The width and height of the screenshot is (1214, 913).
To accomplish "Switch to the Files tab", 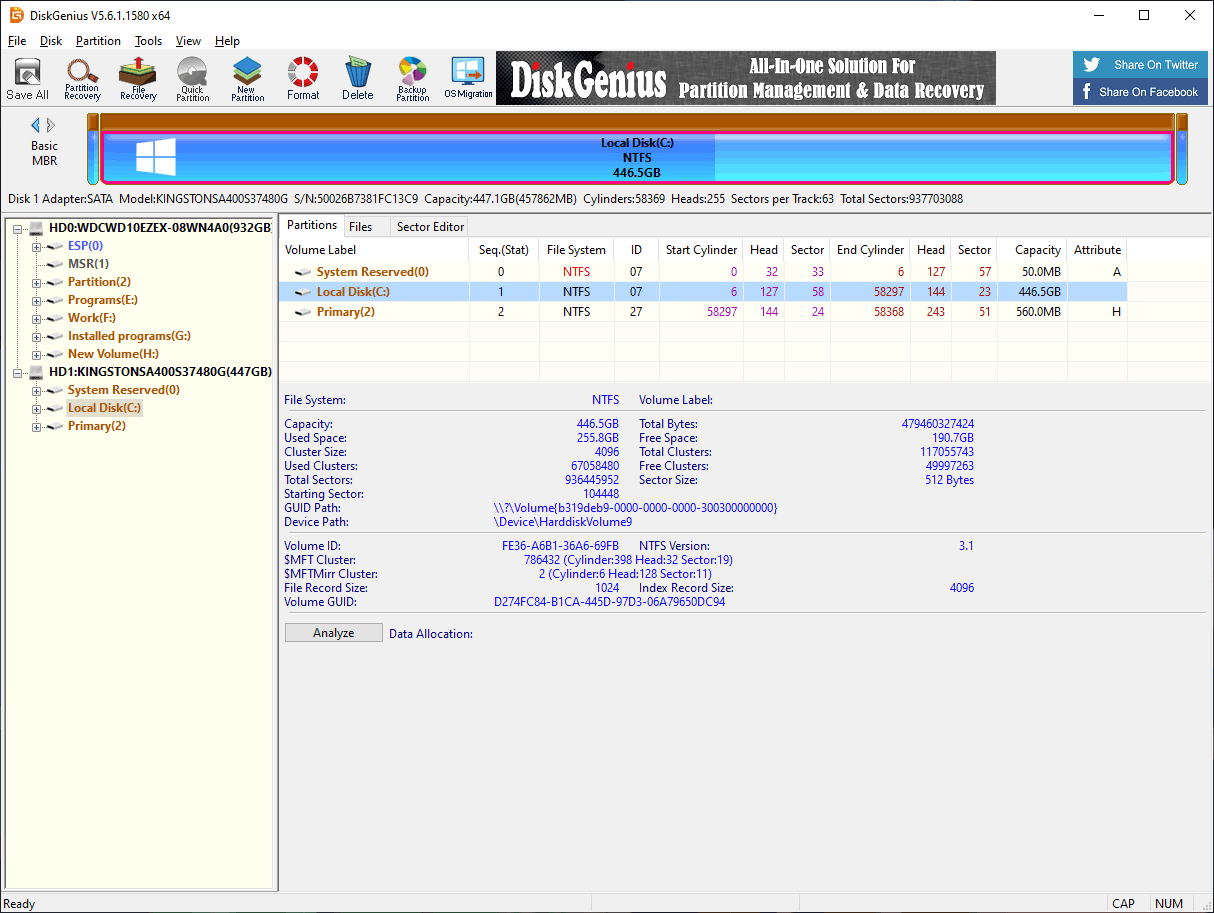I will click(x=361, y=227).
